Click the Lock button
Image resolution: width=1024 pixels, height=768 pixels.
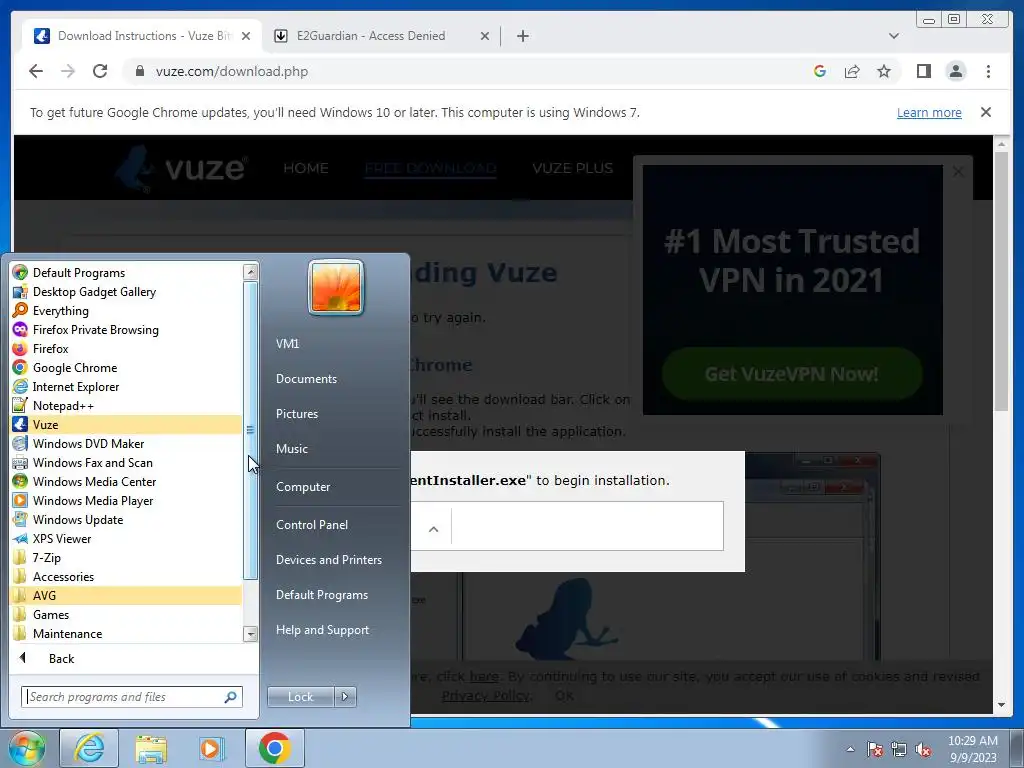point(300,697)
